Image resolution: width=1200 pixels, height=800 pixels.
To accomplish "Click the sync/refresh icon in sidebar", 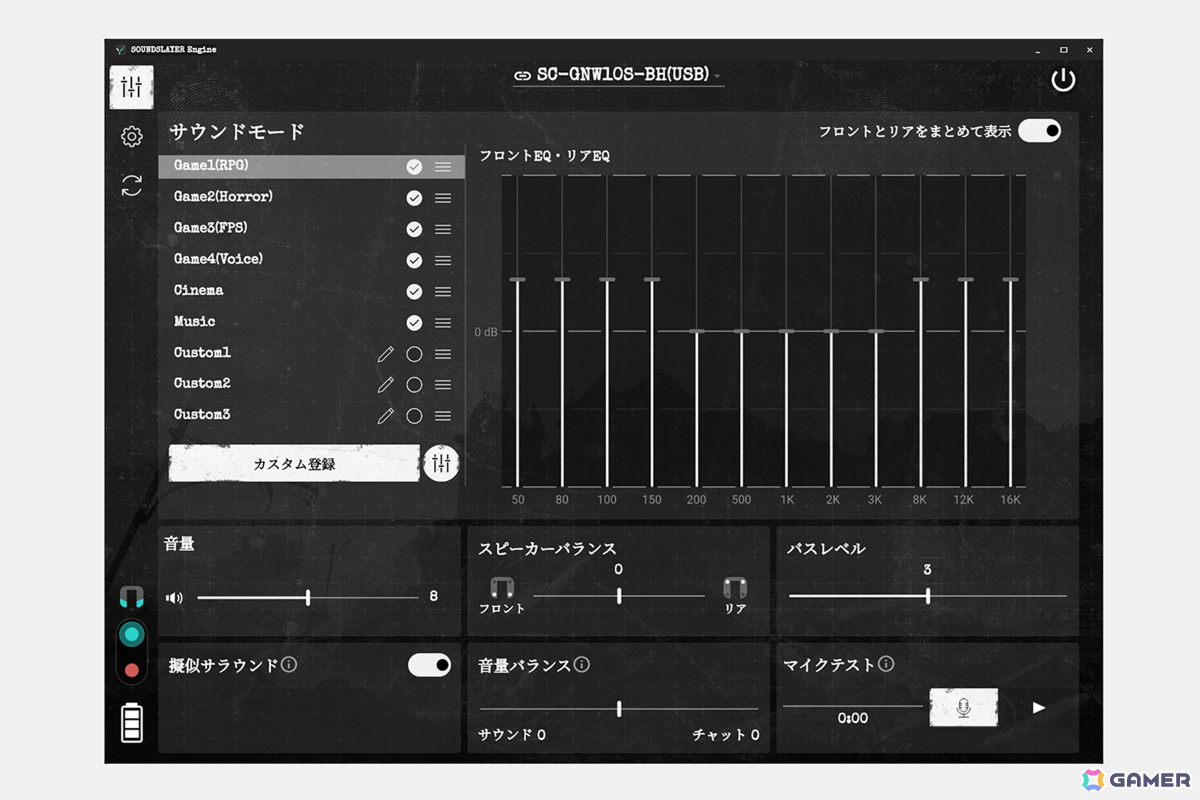I will (x=131, y=187).
